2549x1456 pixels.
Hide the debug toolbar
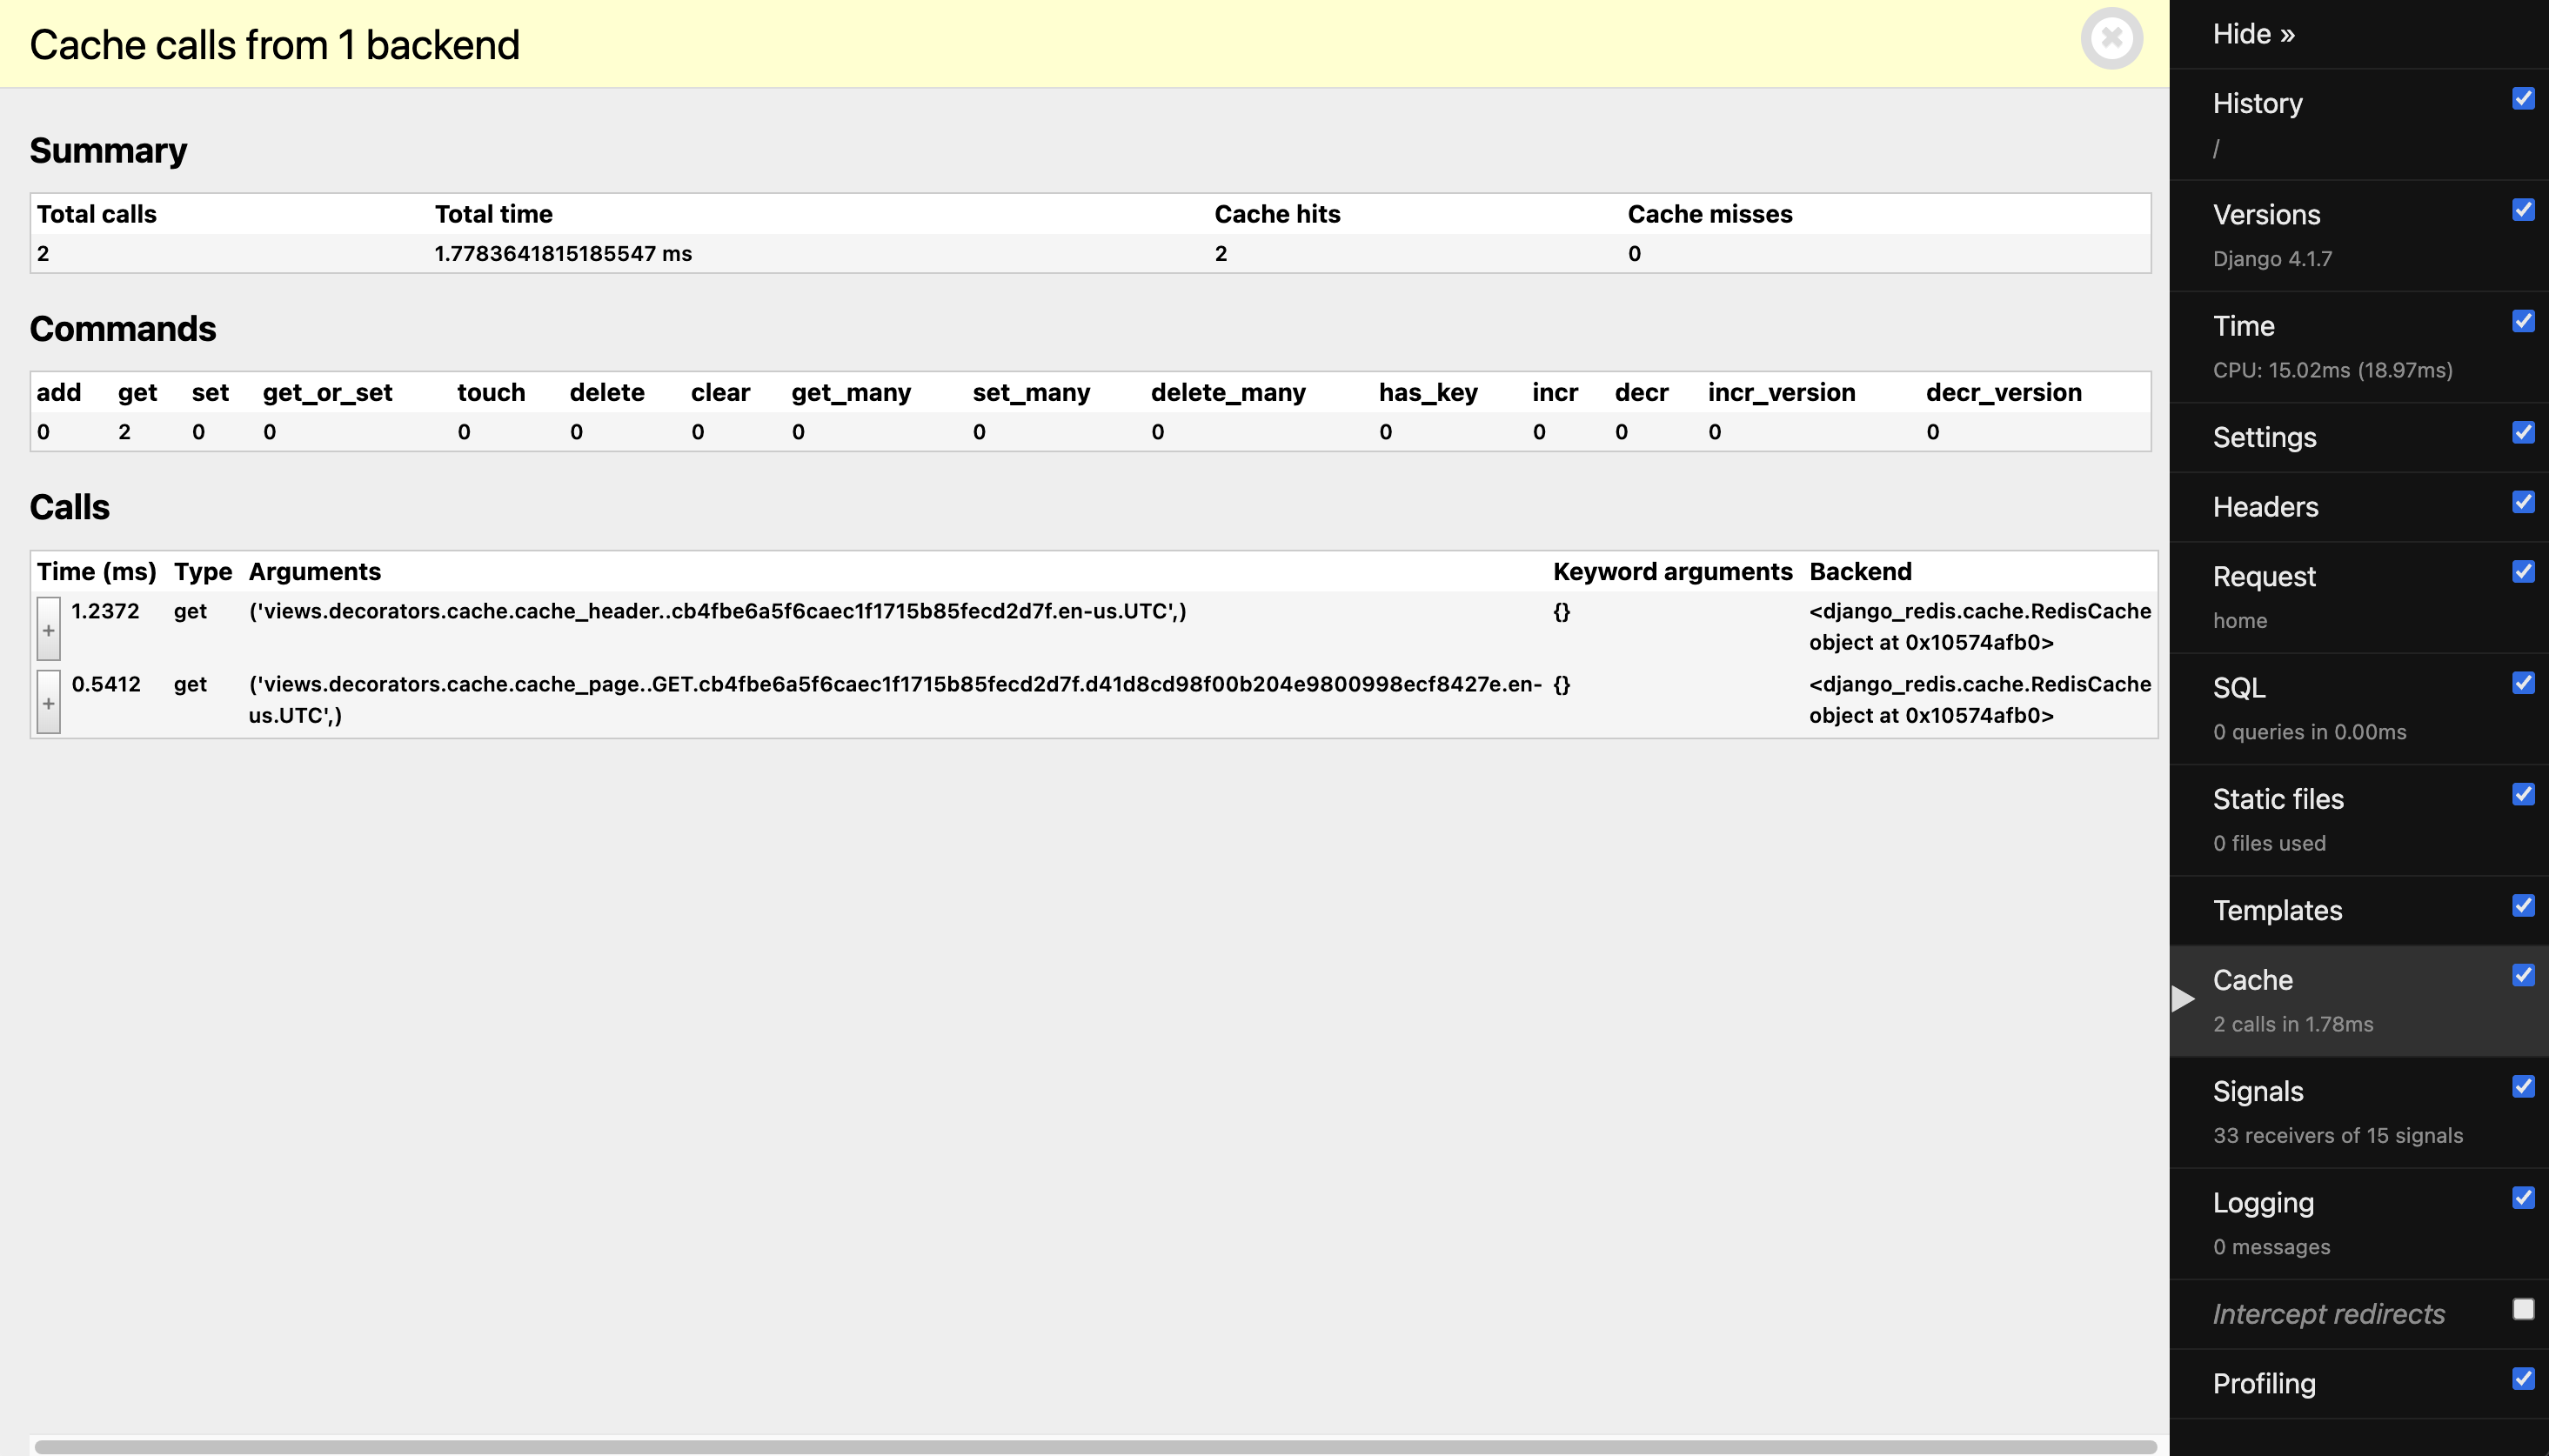[2253, 34]
